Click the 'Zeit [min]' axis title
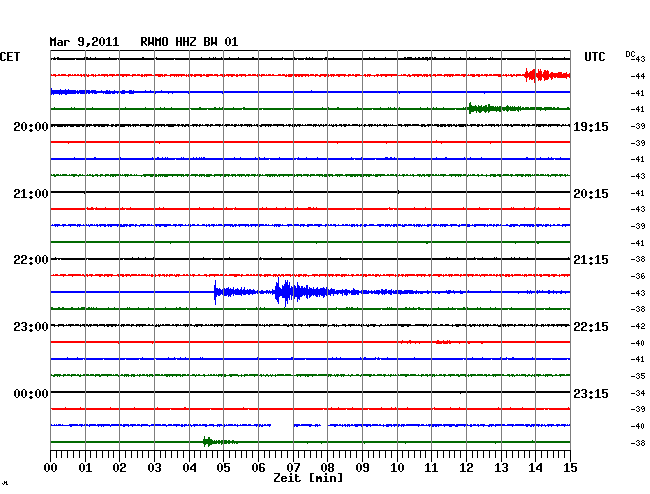This screenshot has width=650, height=494. pos(308,478)
